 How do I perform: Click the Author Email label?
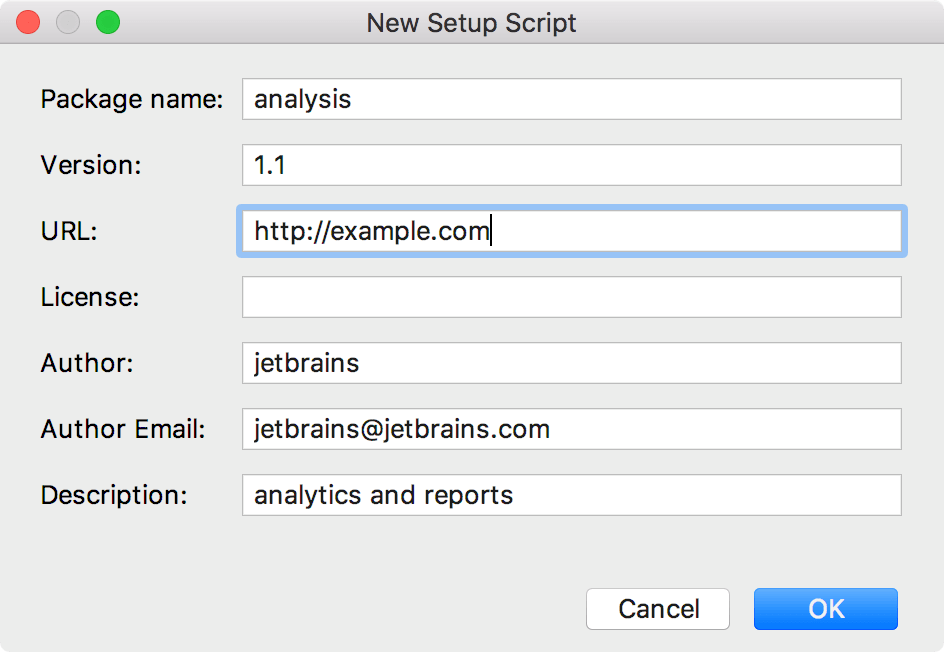[x=122, y=429]
